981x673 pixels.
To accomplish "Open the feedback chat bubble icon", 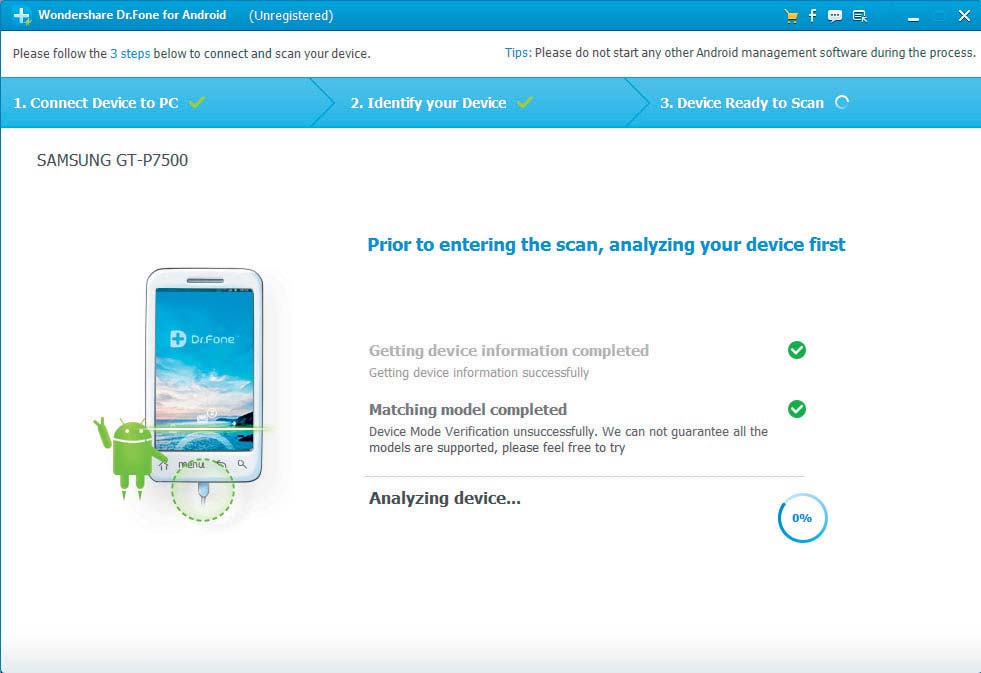I will click(x=835, y=16).
